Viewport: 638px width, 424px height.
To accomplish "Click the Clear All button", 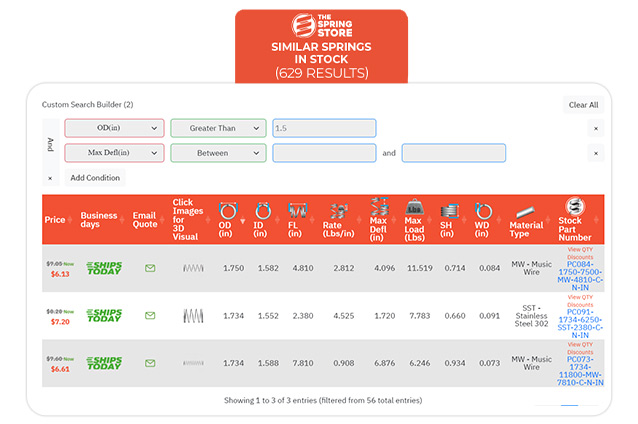I will coord(583,105).
